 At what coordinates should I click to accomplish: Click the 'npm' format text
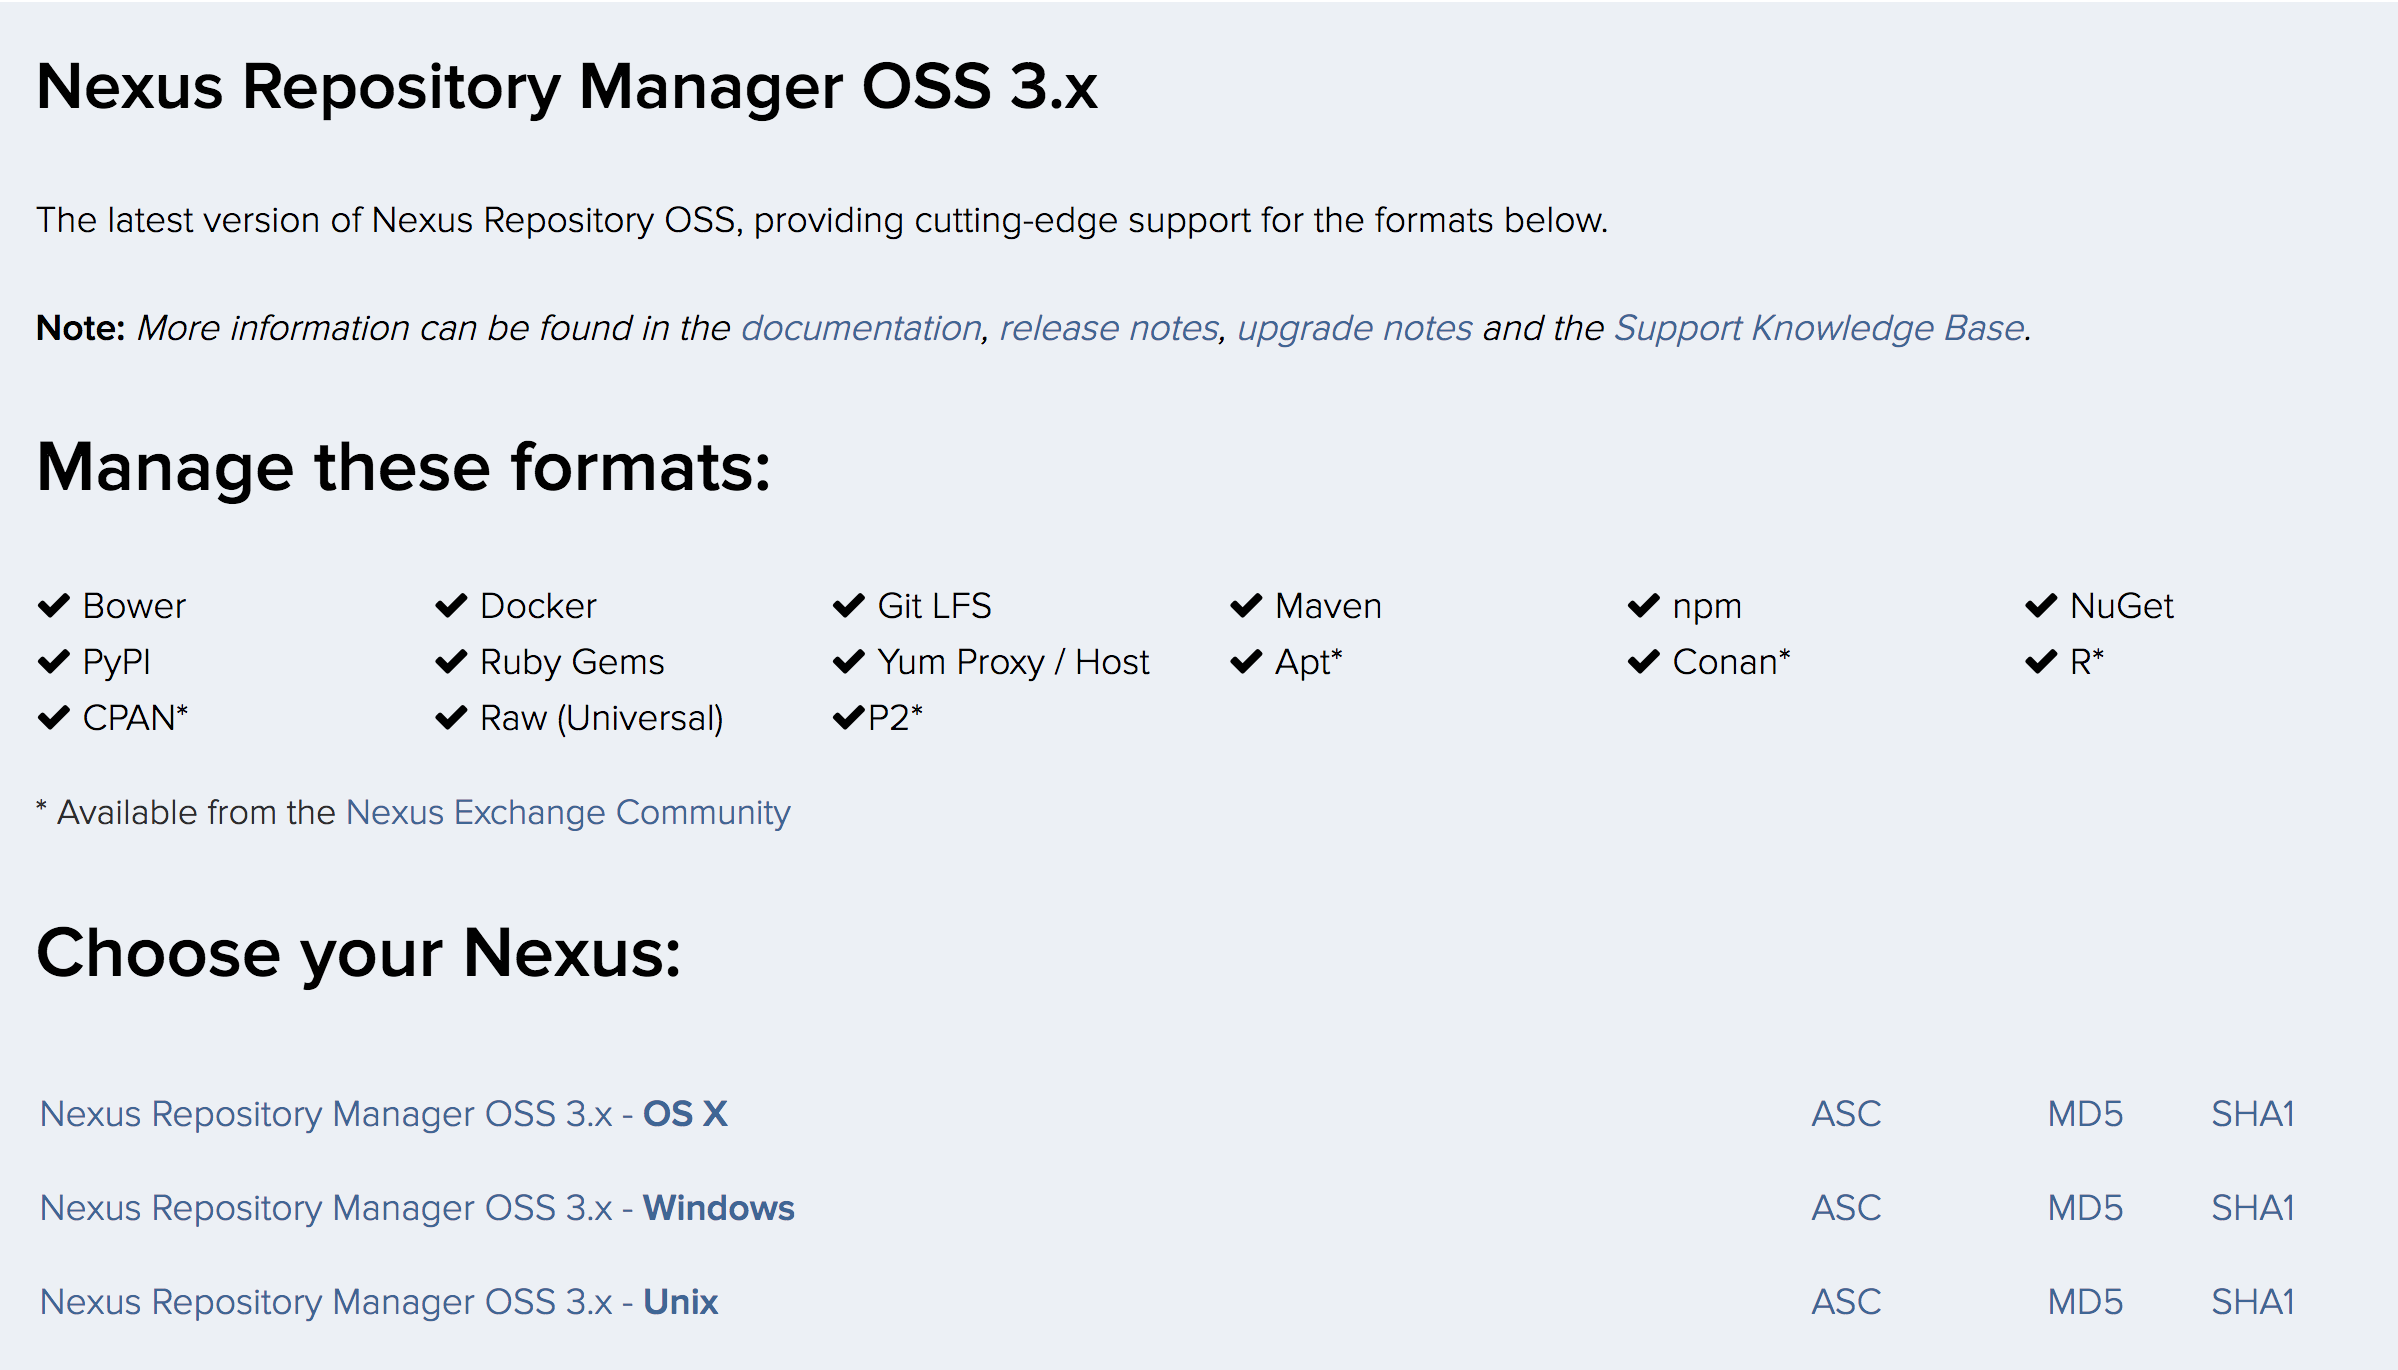1707,608
